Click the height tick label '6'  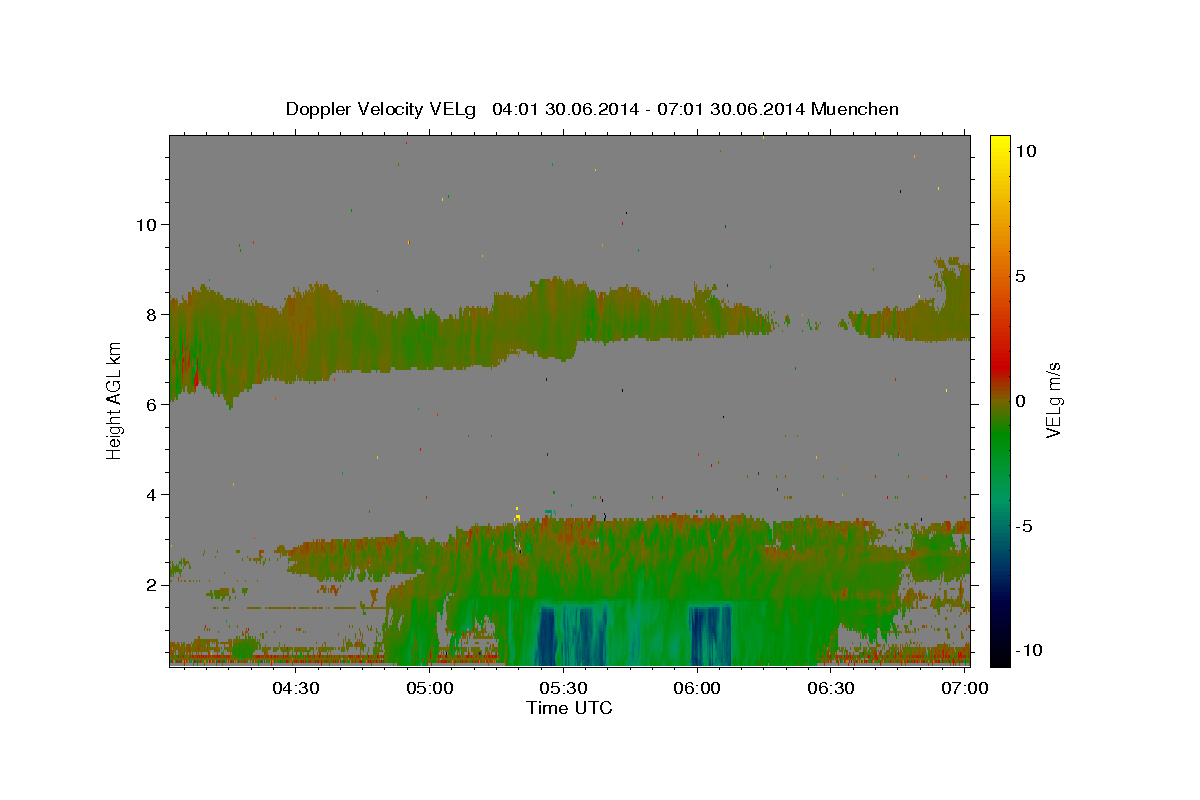pyautogui.click(x=152, y=405)
